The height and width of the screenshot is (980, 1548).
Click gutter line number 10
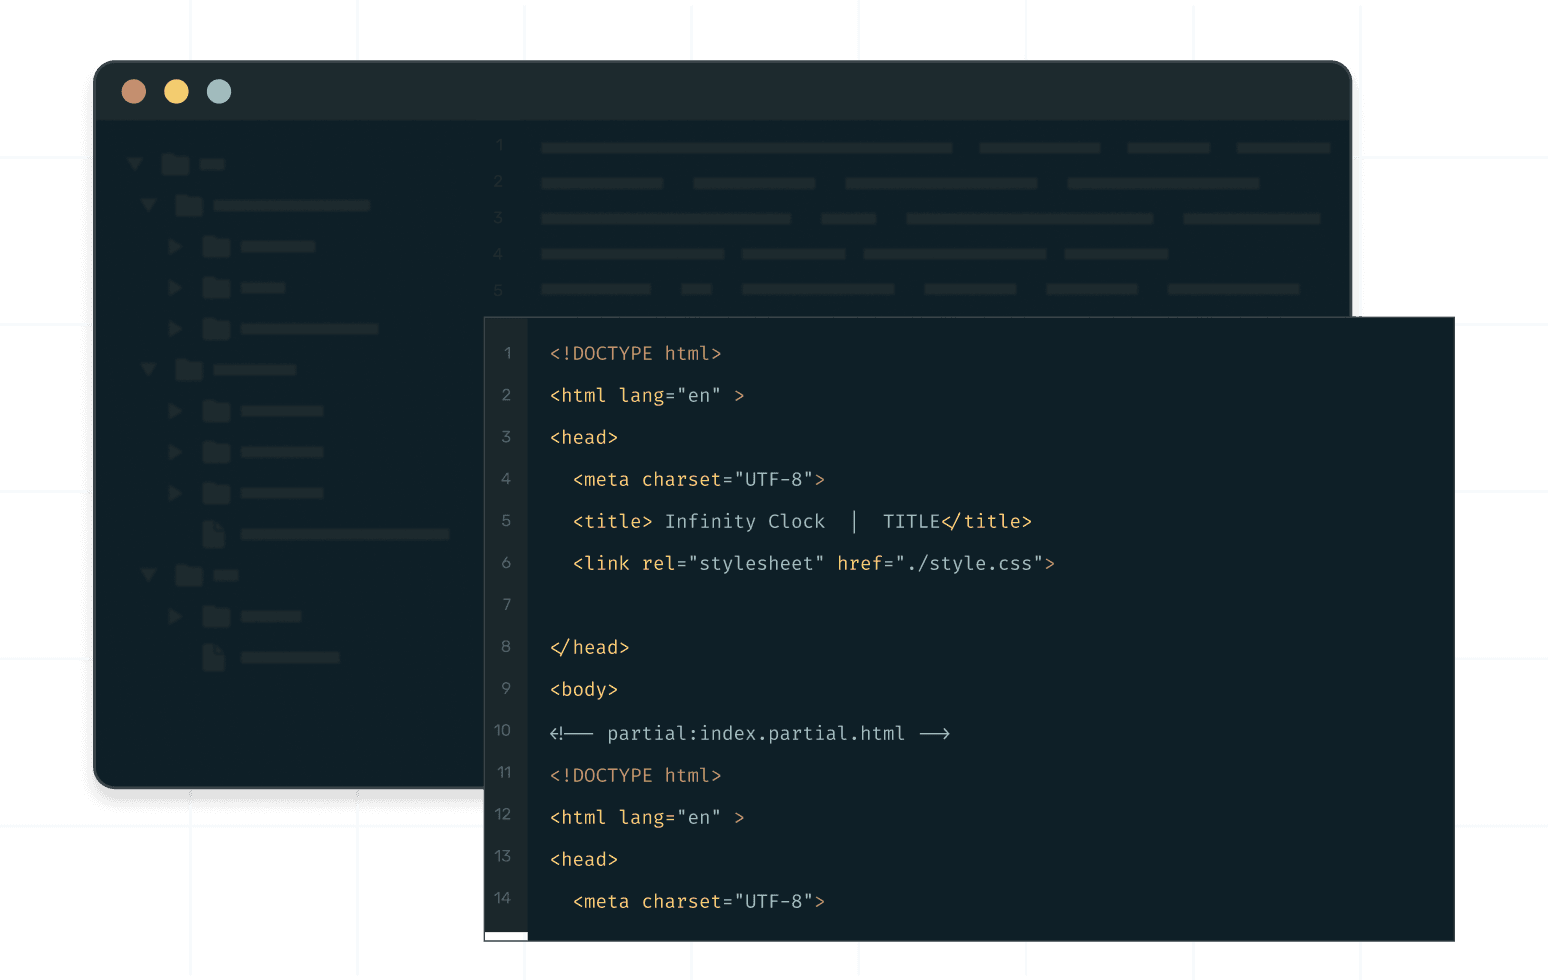(503, 731)
